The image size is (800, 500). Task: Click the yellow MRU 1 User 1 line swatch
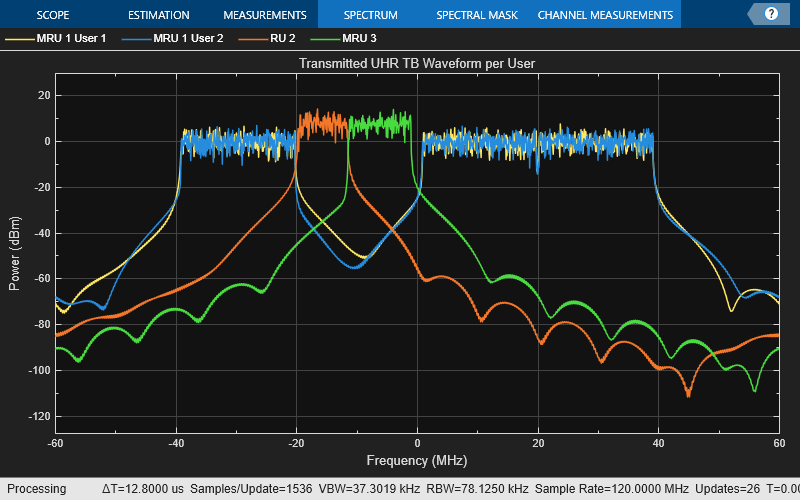coord(17,39)
